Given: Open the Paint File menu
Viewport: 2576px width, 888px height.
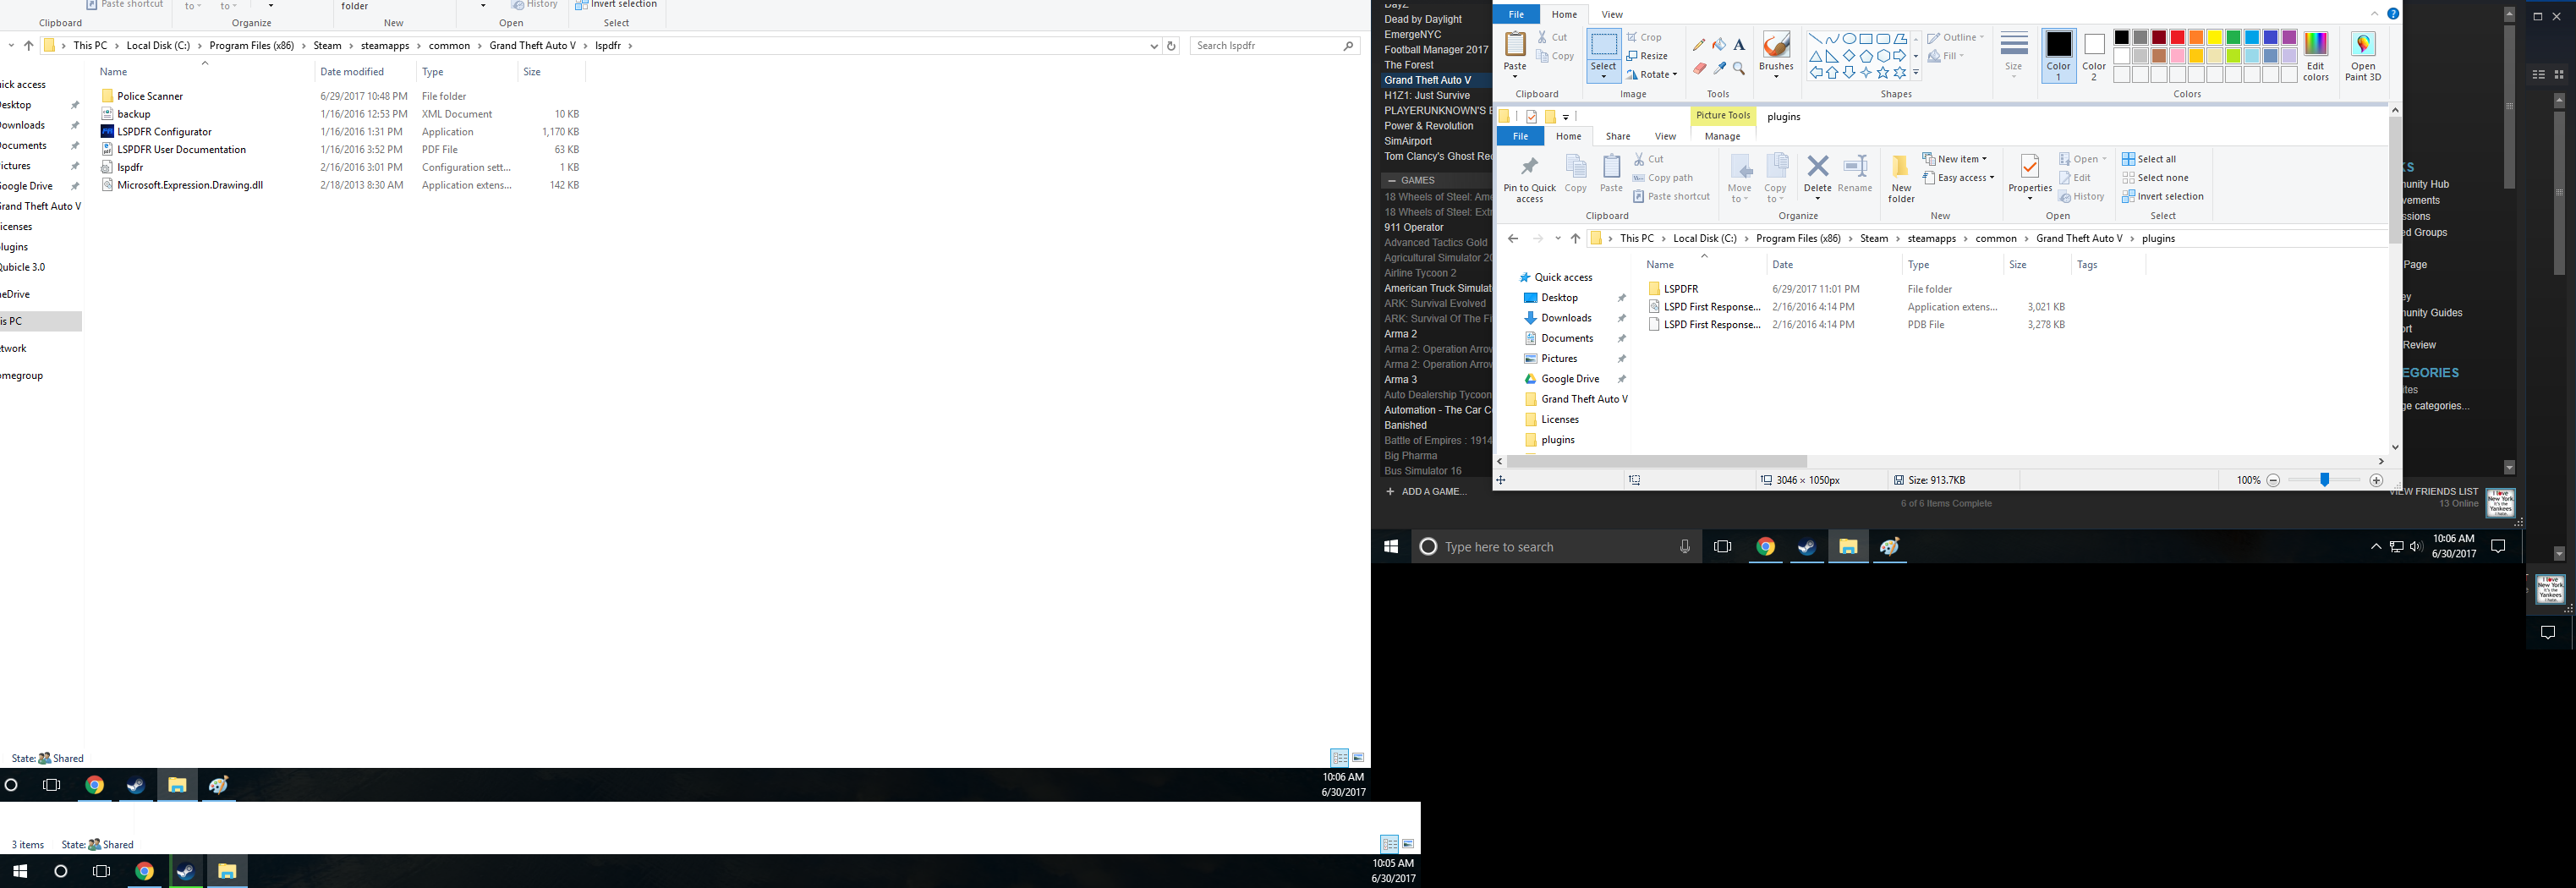Looking at the screenshot, I should click(1517, 14).
